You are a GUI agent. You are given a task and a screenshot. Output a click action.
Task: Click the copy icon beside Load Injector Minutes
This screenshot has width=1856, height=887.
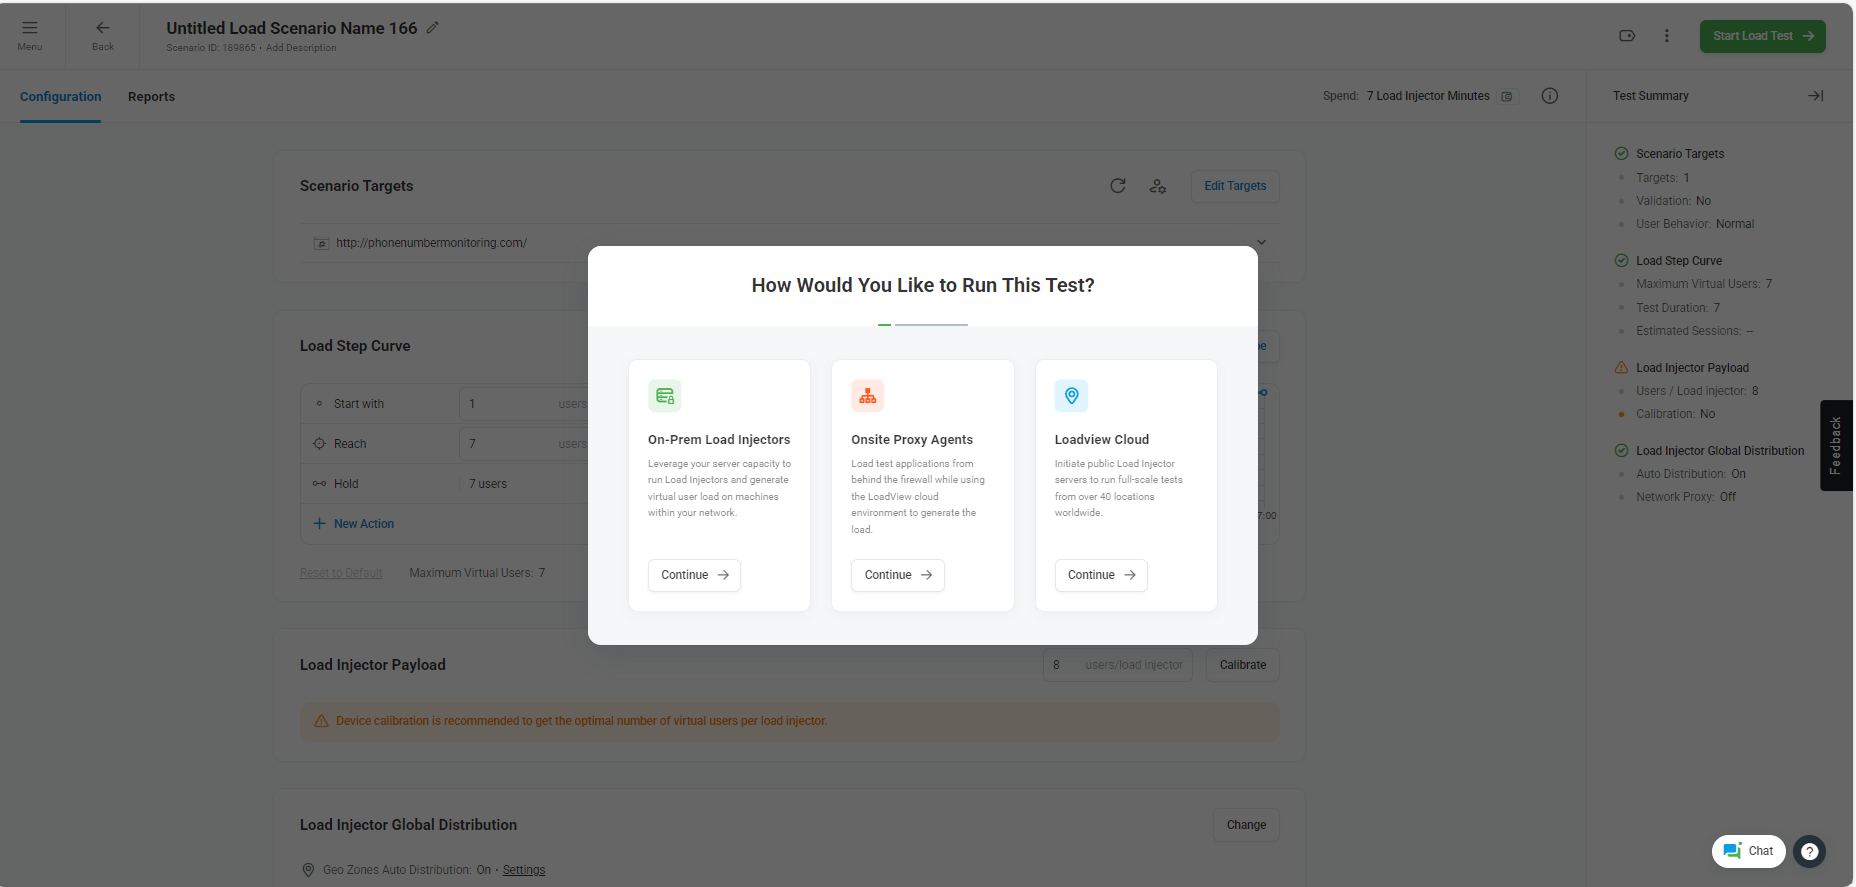click(x=1507, y=97)
